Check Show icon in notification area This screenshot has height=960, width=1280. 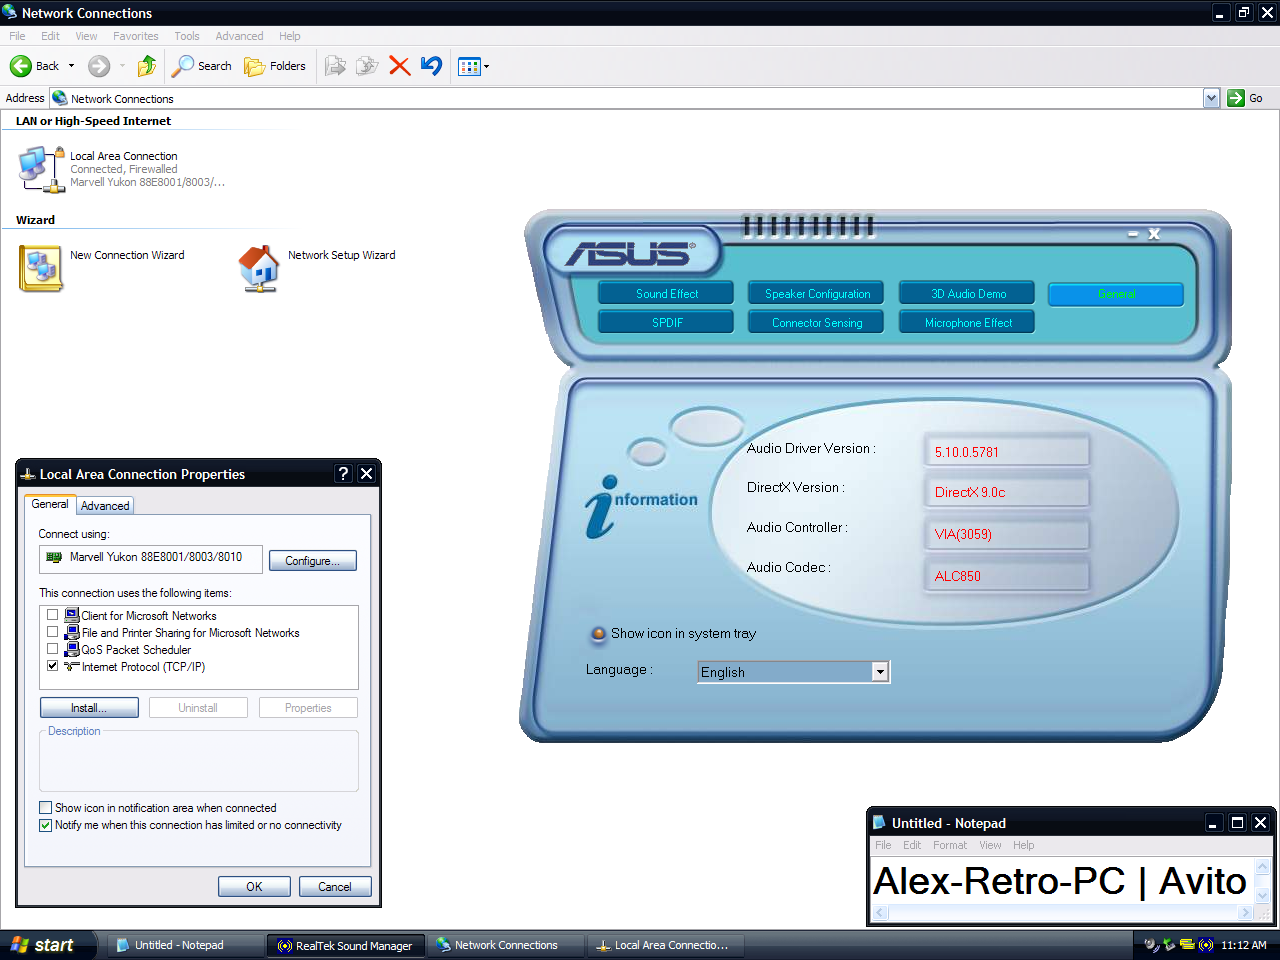click(46, 808)
